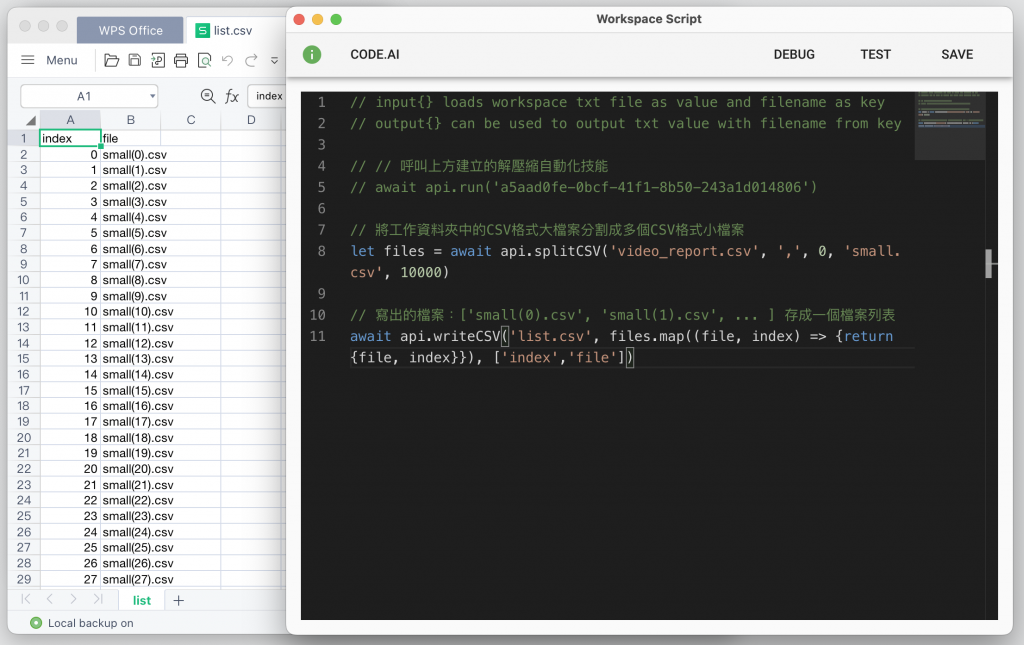The image size is (1024, 645).
Task: Select column B header
Action: coord(131,120)
